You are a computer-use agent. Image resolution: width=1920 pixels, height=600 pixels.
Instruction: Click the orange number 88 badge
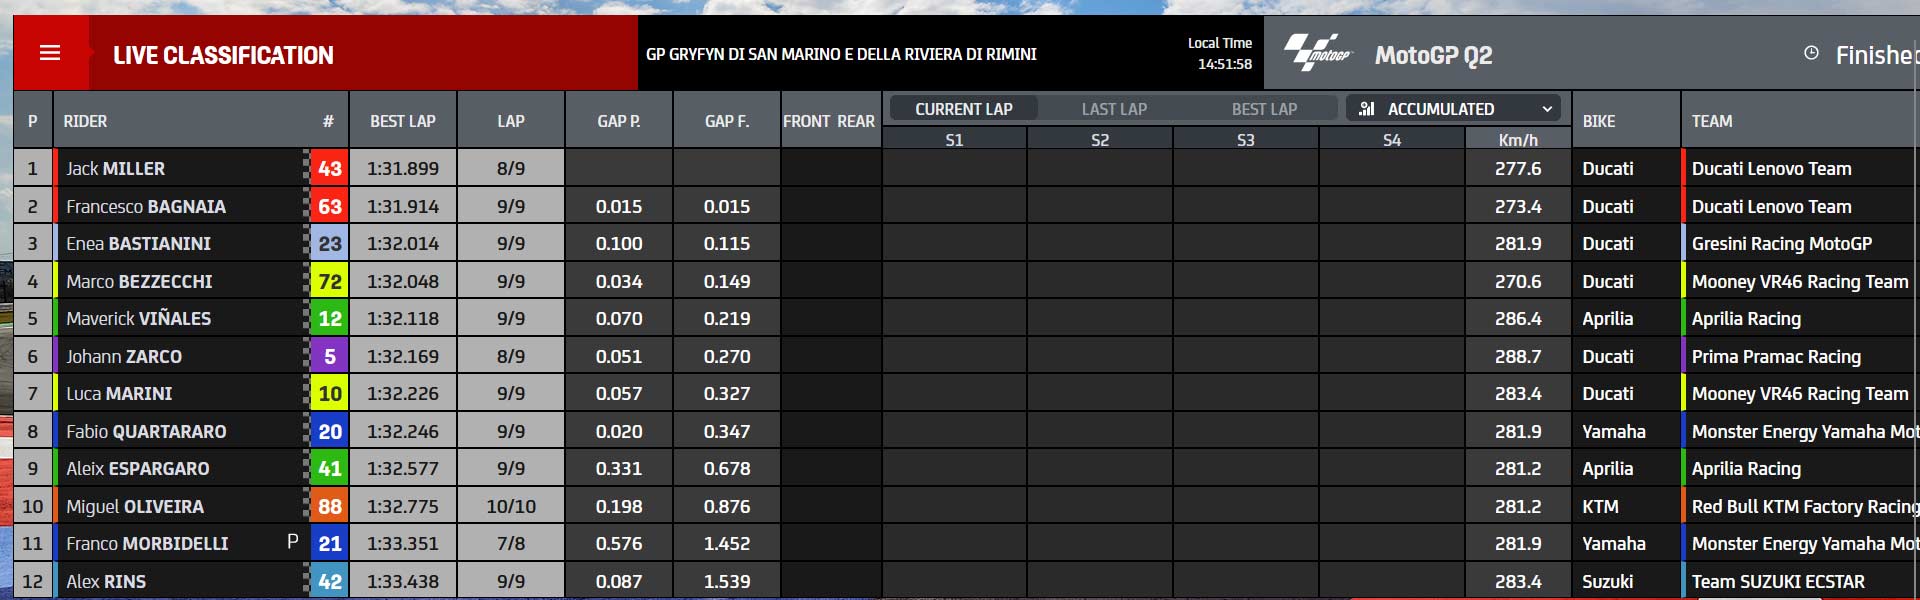click(x=330, y=507)
